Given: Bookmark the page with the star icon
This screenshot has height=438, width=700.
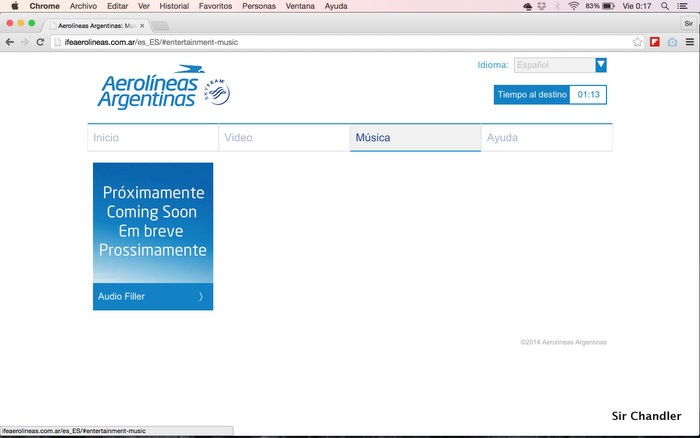Looking at the screenshot, I should click(x=637, y=42).
